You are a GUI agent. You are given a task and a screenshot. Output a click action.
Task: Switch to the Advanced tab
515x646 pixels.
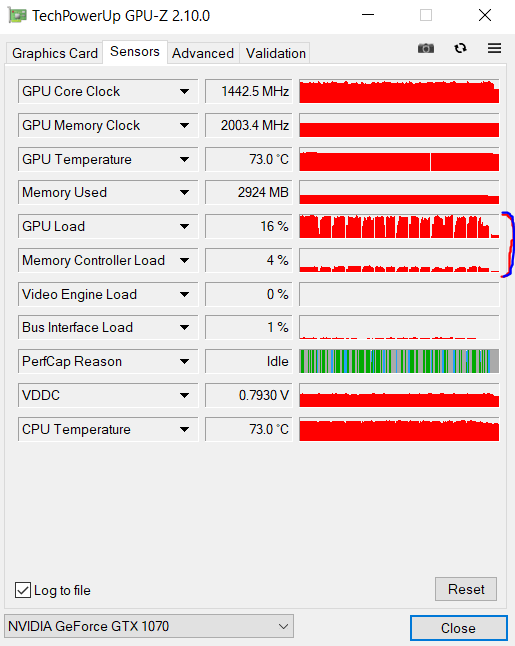click(x=203, y=53)
